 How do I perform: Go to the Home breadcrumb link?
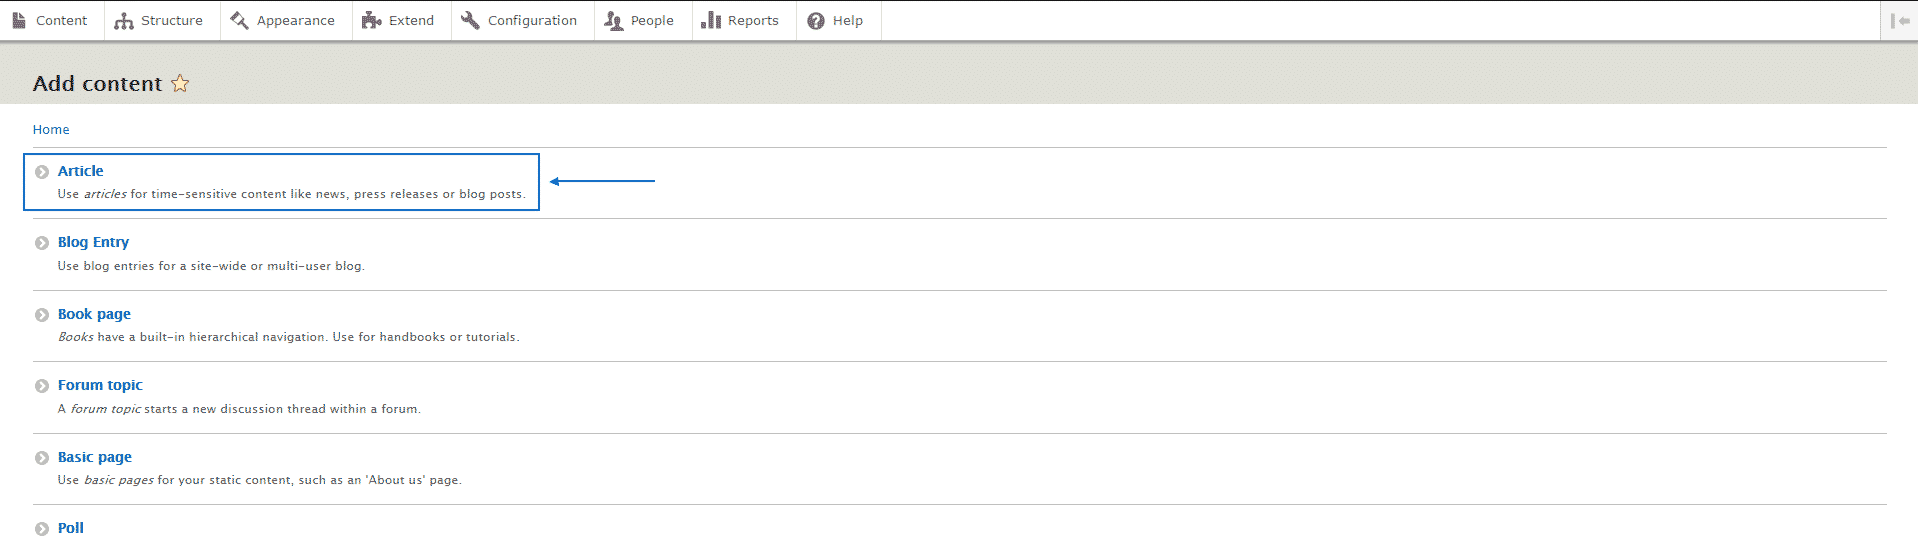51,130
